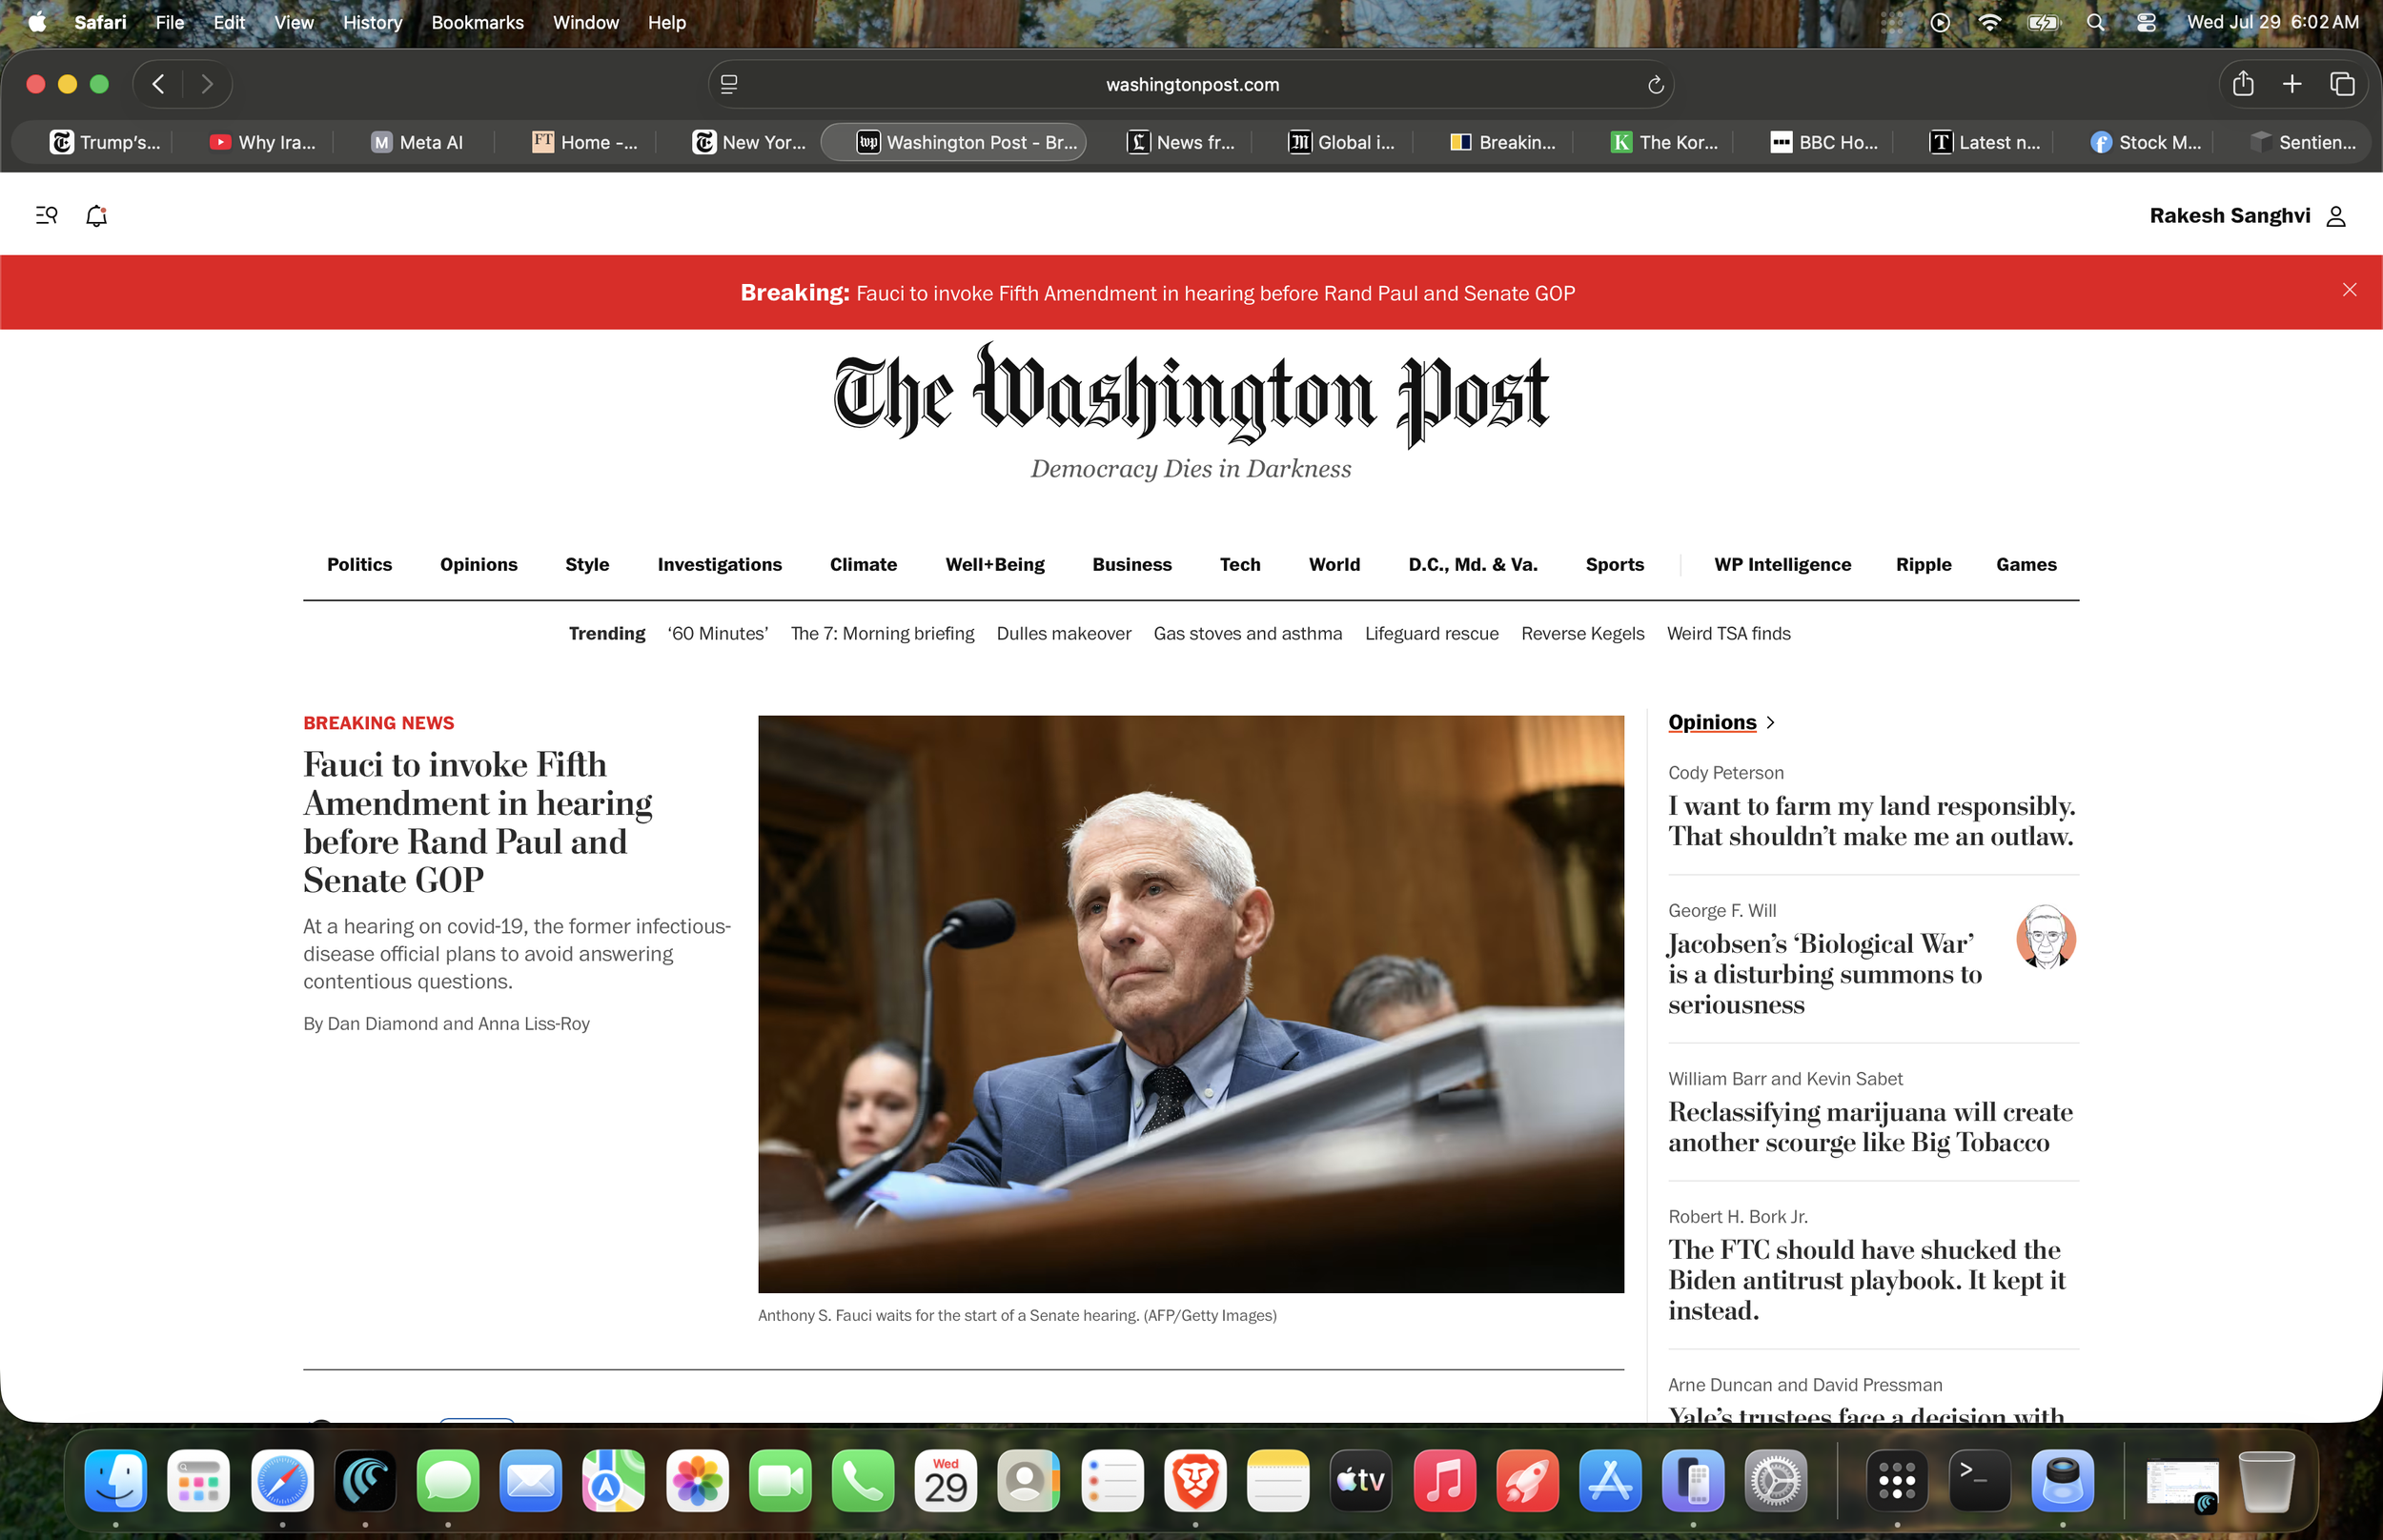Click the breaking banner Fauci headline
The width and height of the screenshot is (2383, 1540).
[x=1215, y=293]
